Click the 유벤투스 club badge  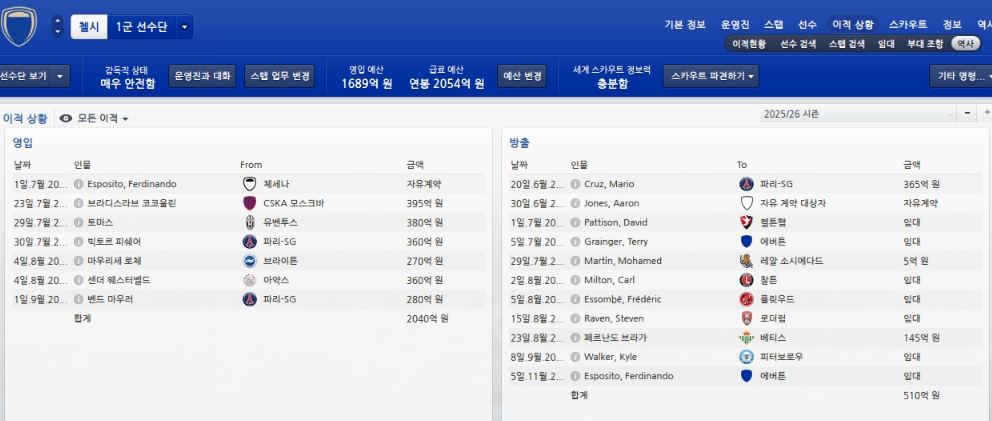pos(250,222)
